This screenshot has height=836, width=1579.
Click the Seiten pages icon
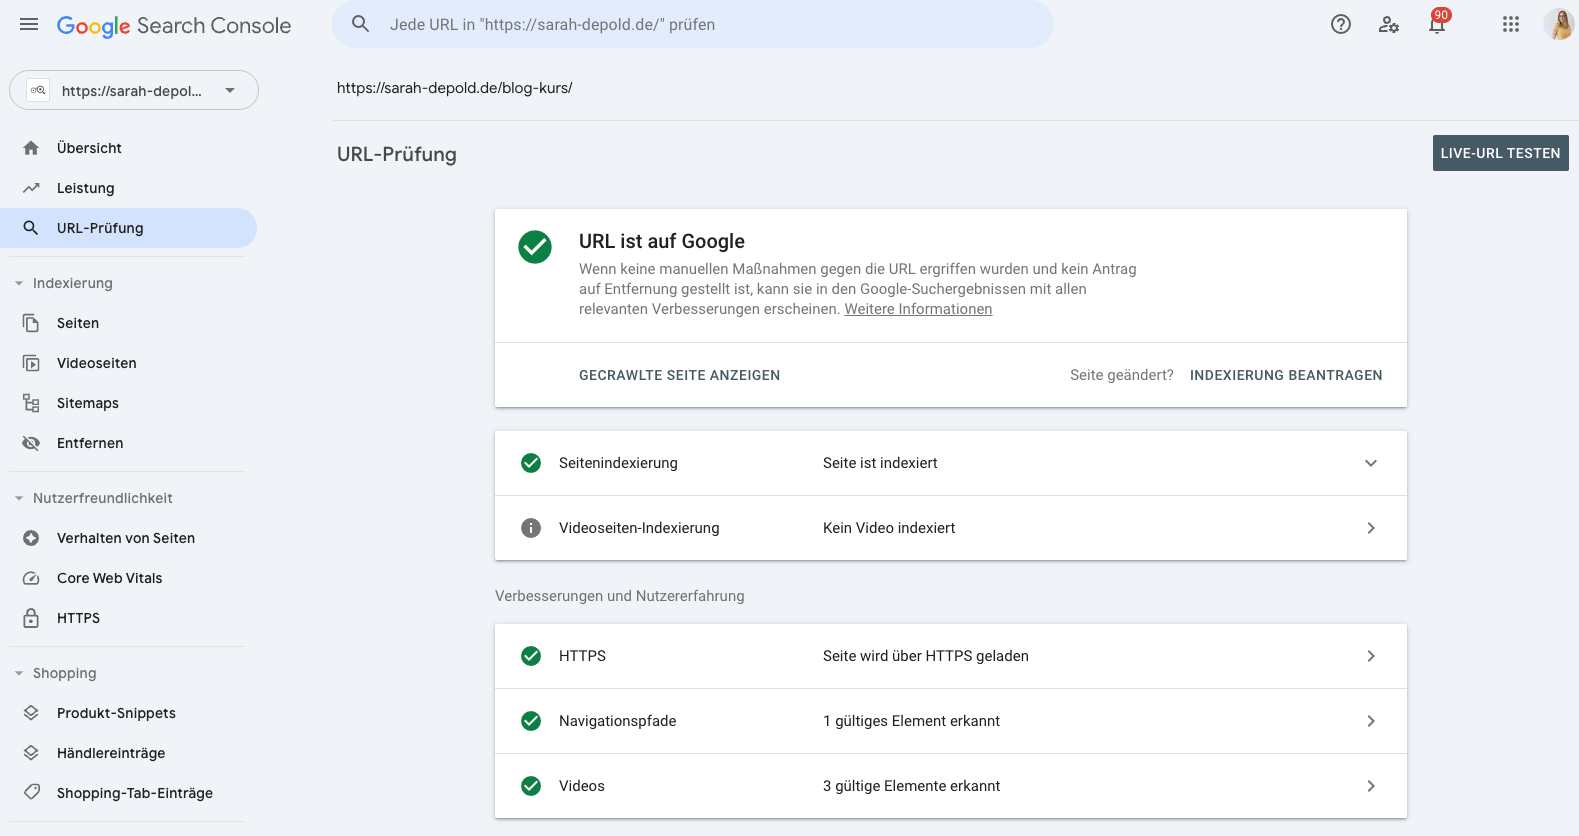click(x=31, y=323)
